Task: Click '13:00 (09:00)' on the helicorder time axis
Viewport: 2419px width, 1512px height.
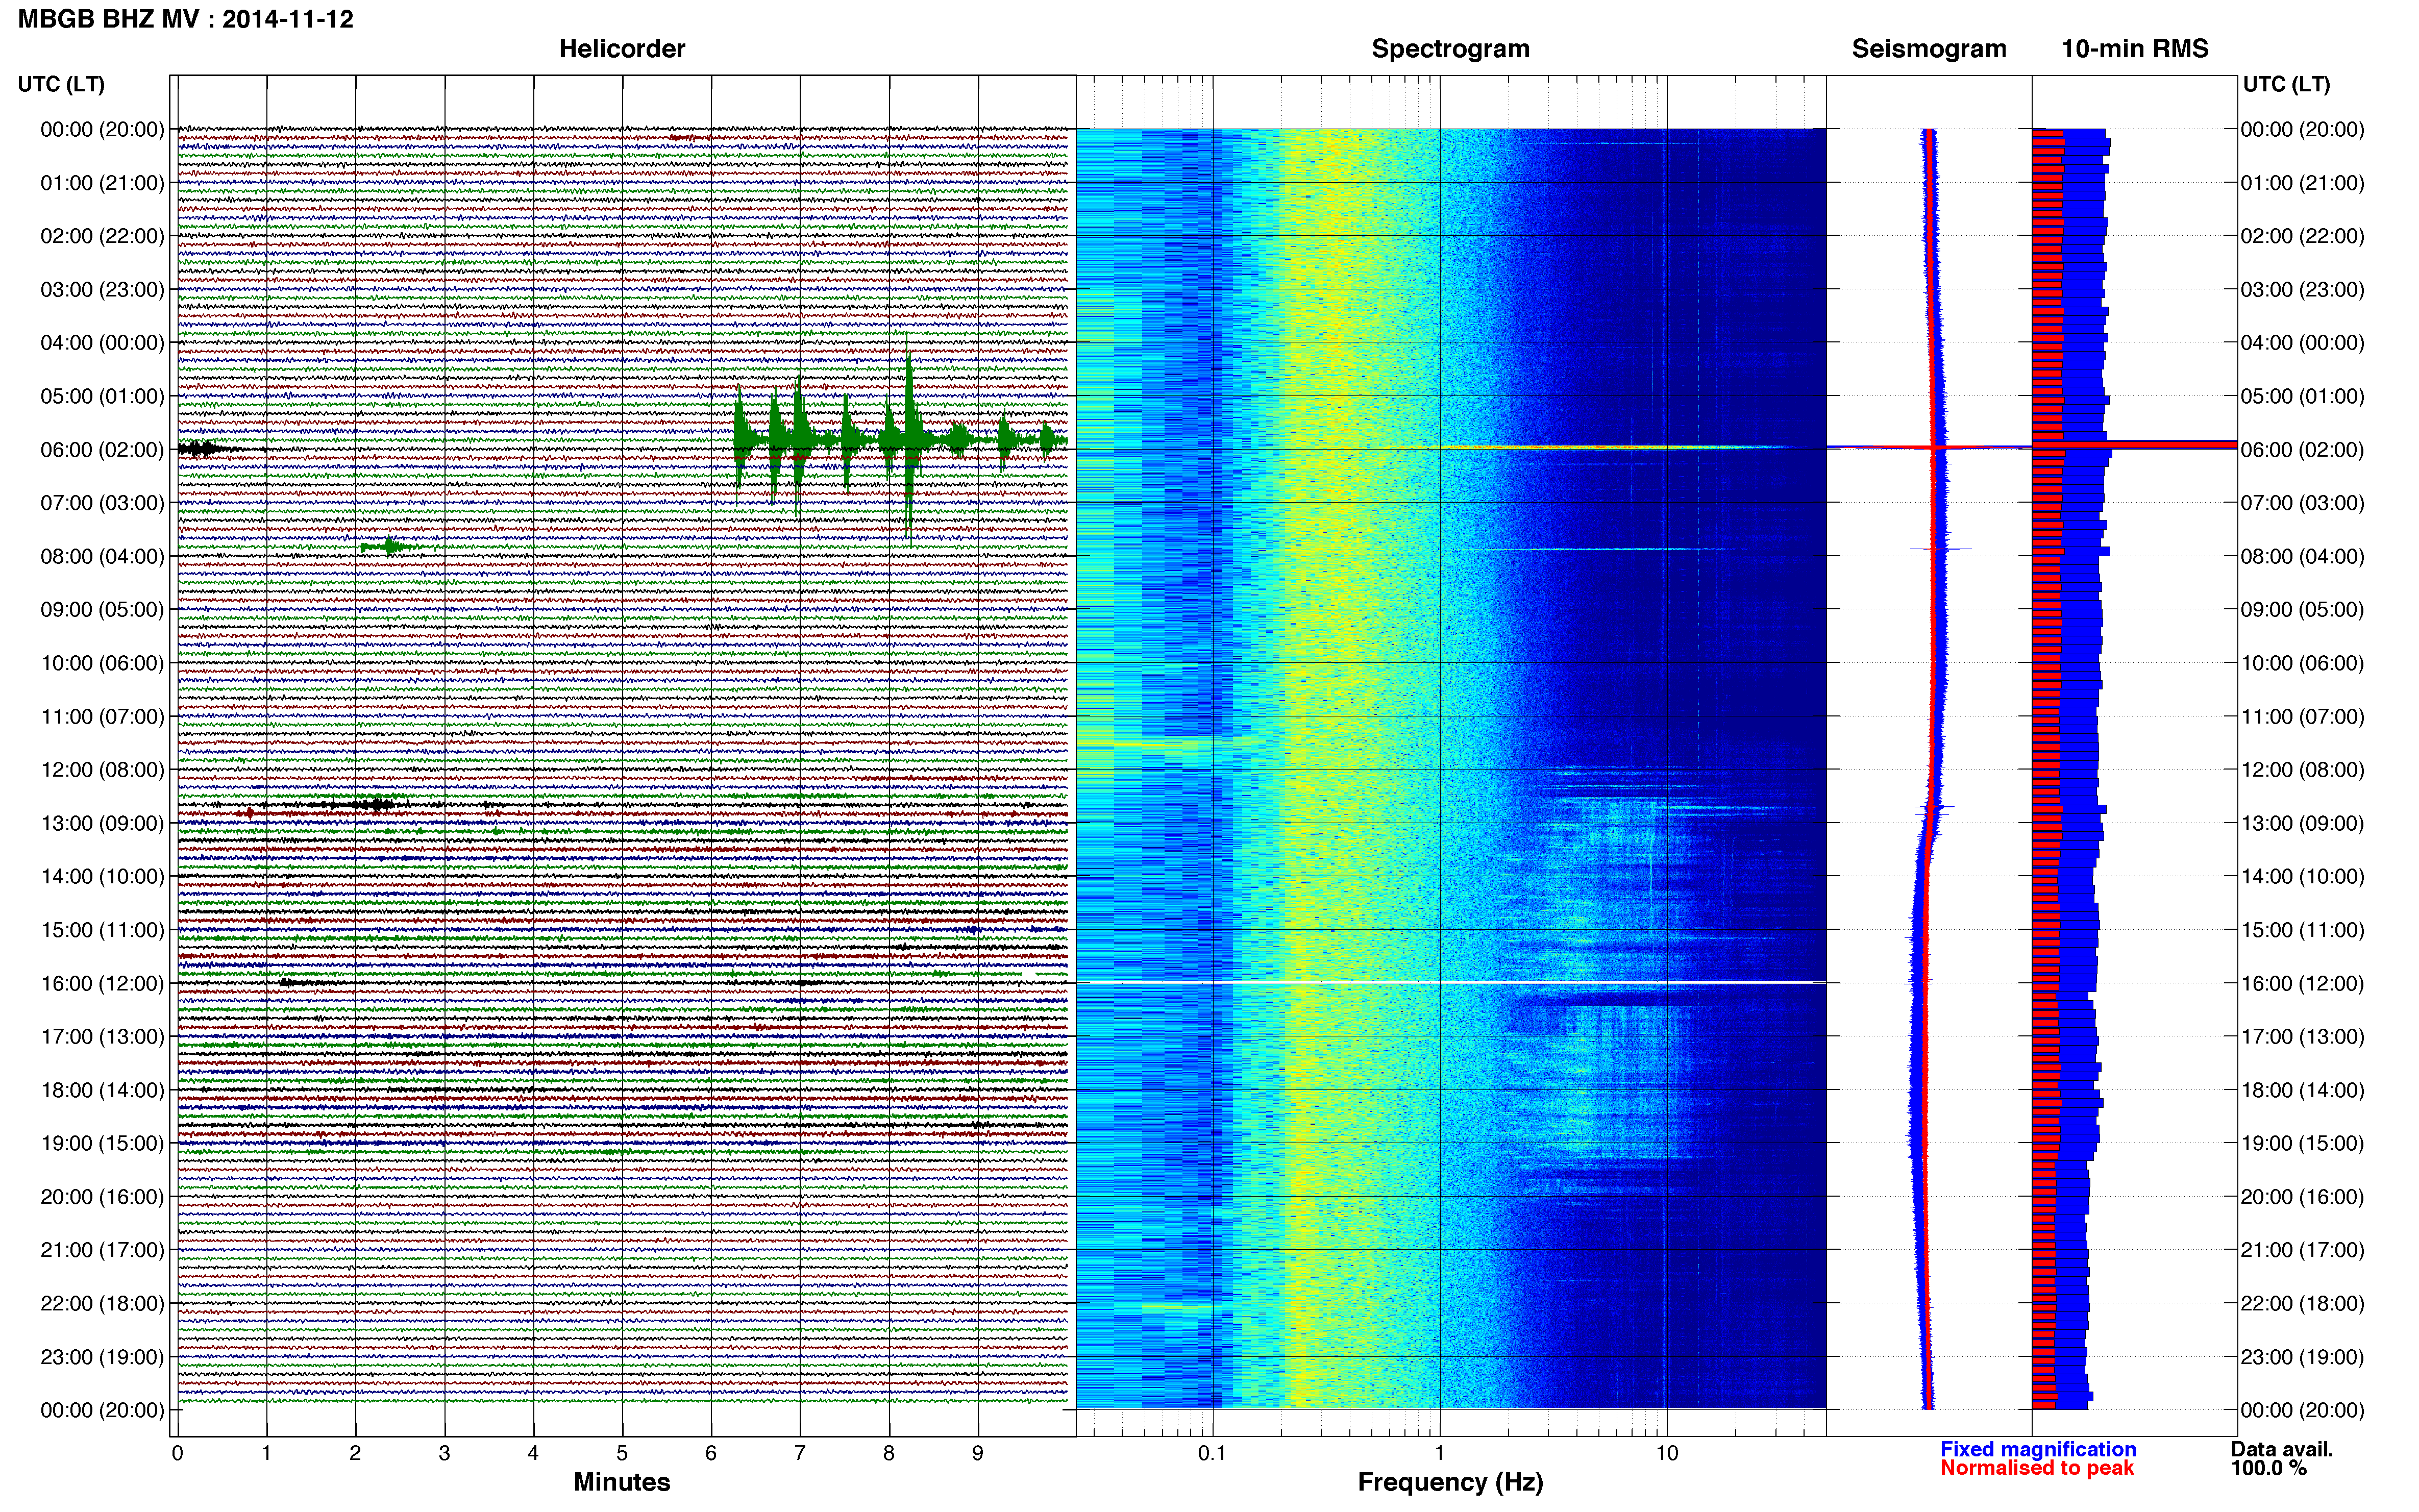Action: point(102,823)
